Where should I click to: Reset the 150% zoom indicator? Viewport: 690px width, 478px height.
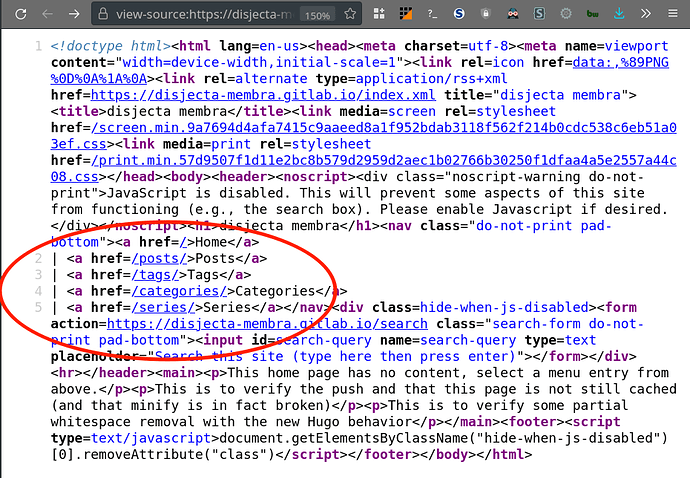tap(317, 15)
